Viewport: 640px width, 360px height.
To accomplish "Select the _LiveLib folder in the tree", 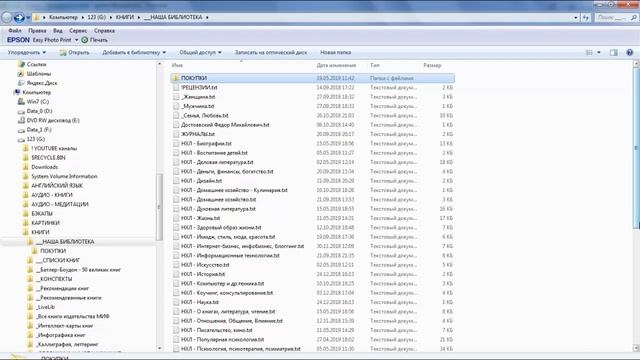I will [45, 307].
